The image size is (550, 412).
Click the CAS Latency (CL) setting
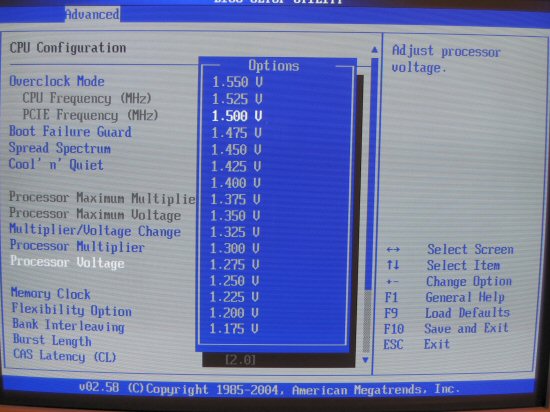tap(65, 356)
